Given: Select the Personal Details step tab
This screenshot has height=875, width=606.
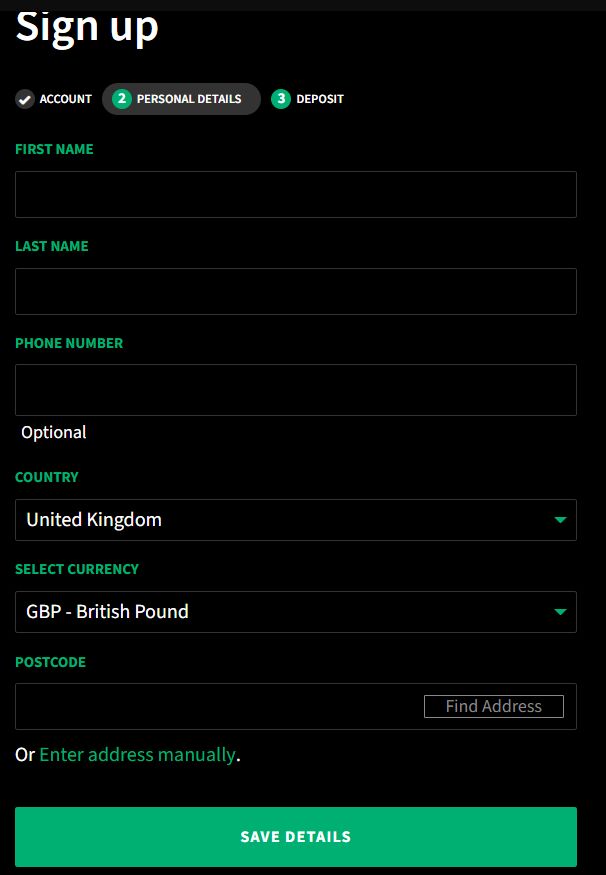Looking at the screenshot, I should coord(181,99).
